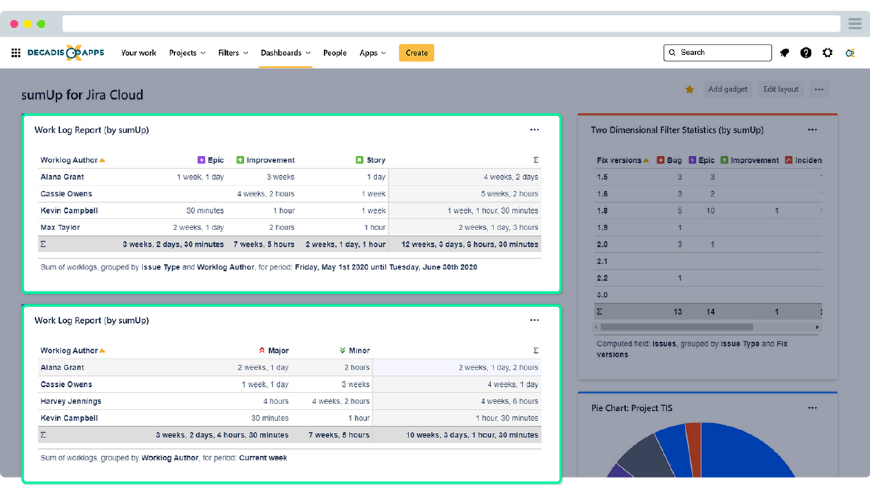Click the browser hamburger menu icon
Image resolution: width=870 pixels, height=494 pixels.
855,24
